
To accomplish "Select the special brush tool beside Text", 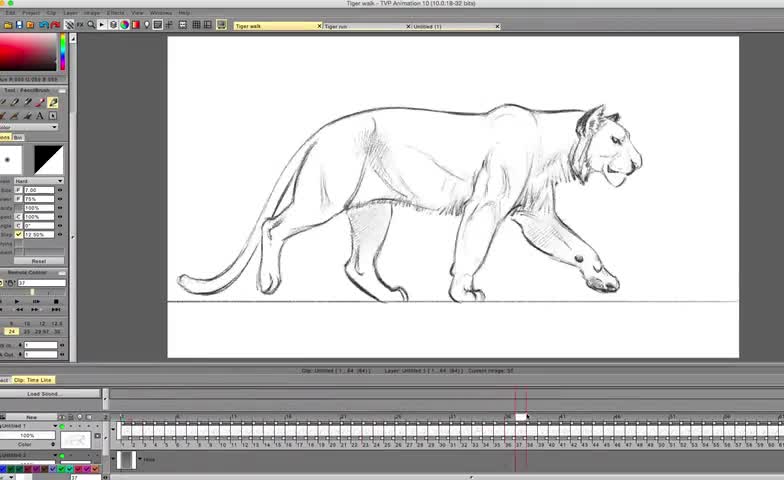I will pyautogui.click(x=52, y=116).
